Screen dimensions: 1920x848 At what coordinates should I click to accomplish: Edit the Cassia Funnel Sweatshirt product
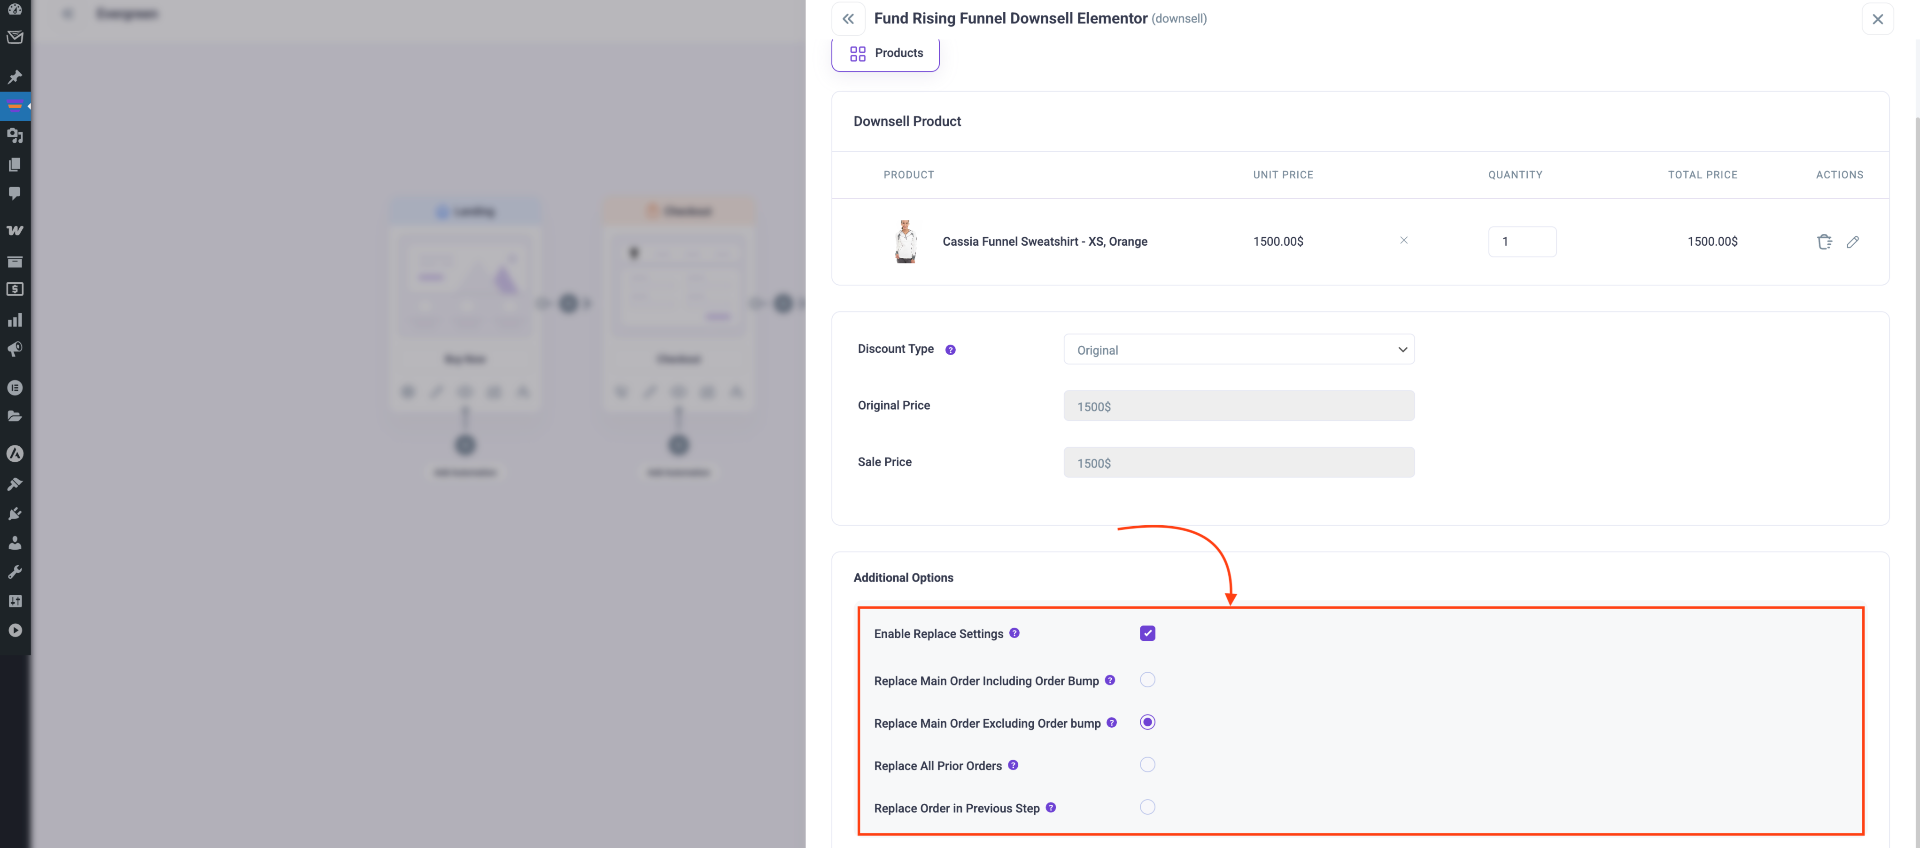click(x=1853, y=242)
